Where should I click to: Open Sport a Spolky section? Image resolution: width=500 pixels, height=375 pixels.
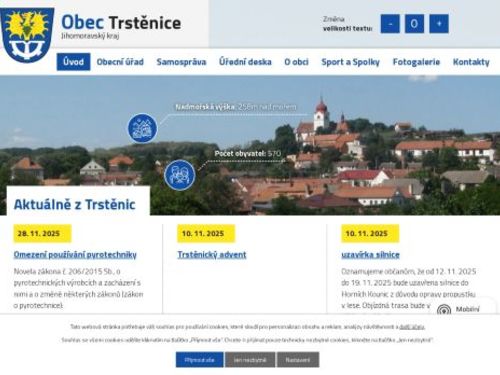[350, 62]
